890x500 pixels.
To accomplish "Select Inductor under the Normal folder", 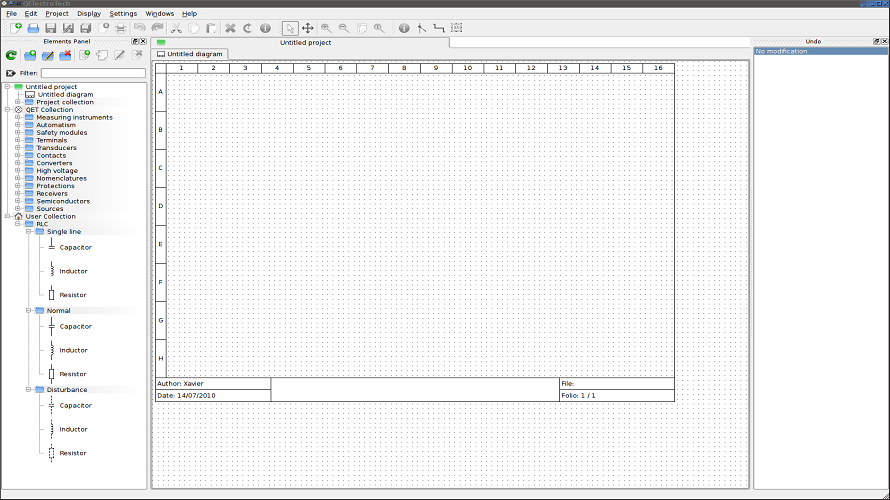I will coord(73,350).
